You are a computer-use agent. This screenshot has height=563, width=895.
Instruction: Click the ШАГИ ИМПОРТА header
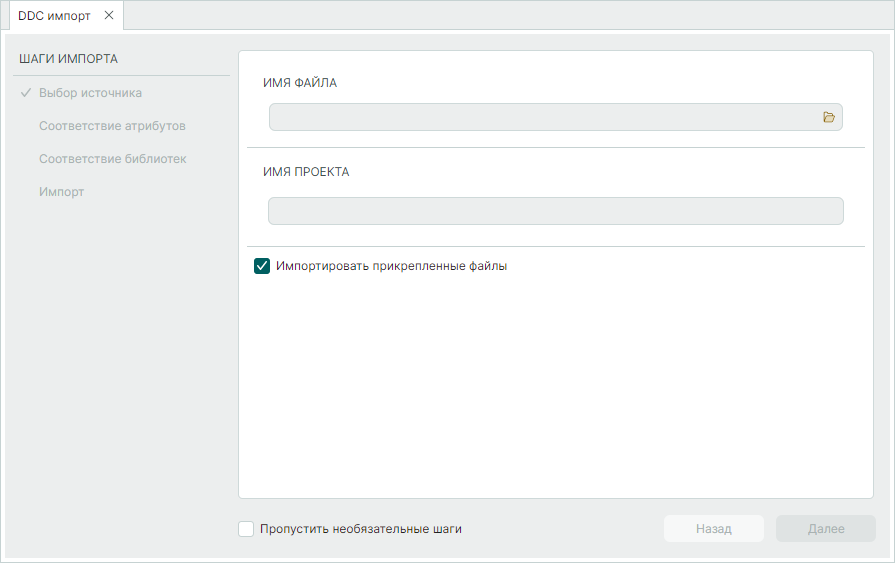tap(68, 58)
